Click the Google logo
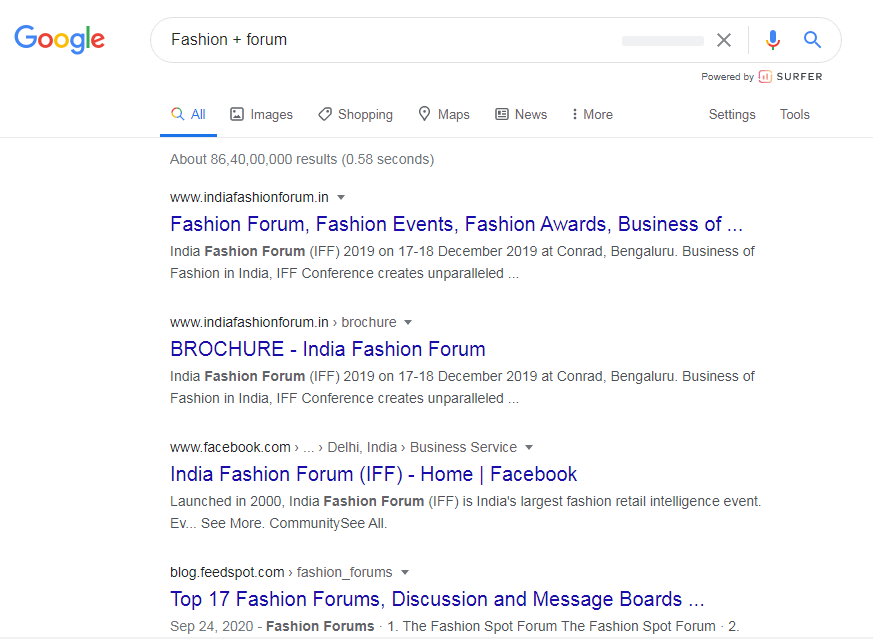The width and height of the screenshot is (873, 639). (x=60, y=39)
